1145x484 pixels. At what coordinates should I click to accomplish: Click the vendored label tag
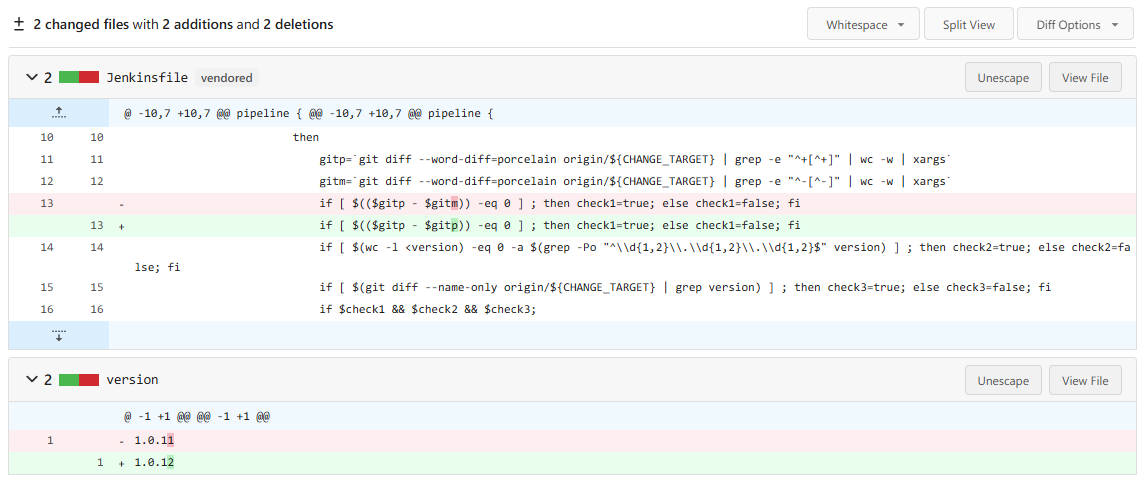pyautogui.click(x=226, y=77)
